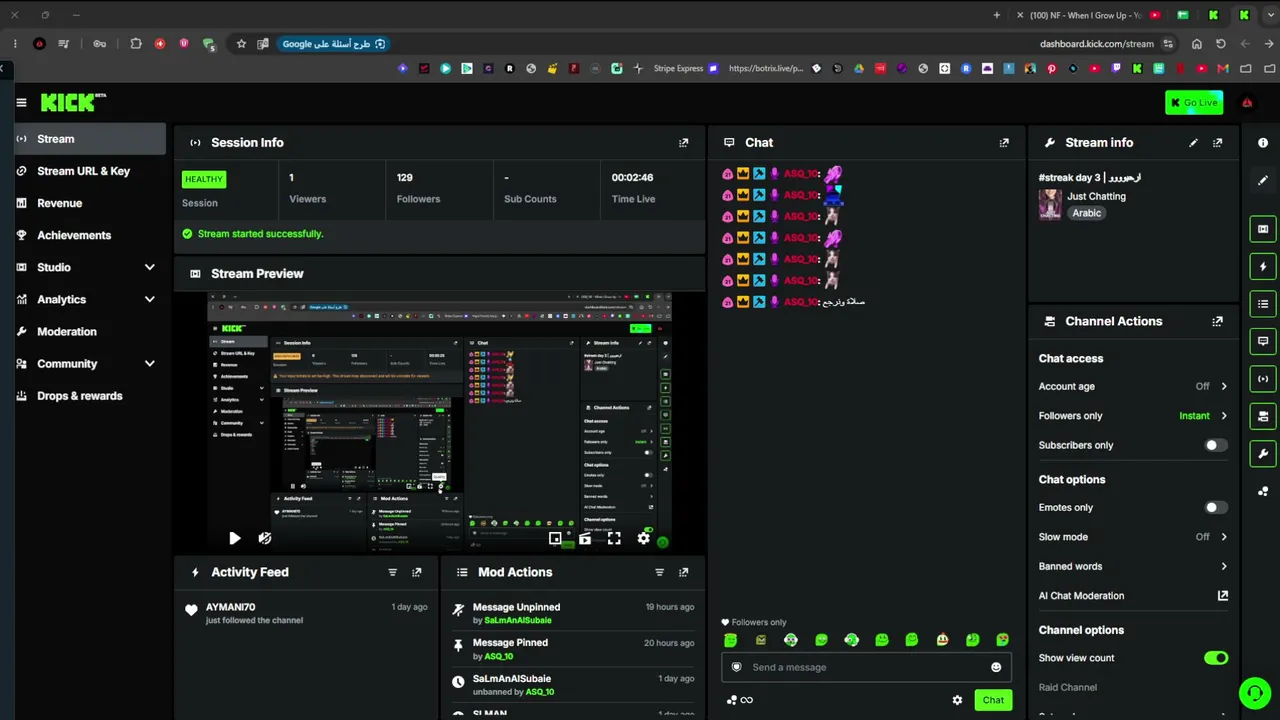Viewport: 1280px width, 720px height.
Task: Open chat settings gear
Action: click(x=957, y=700)
